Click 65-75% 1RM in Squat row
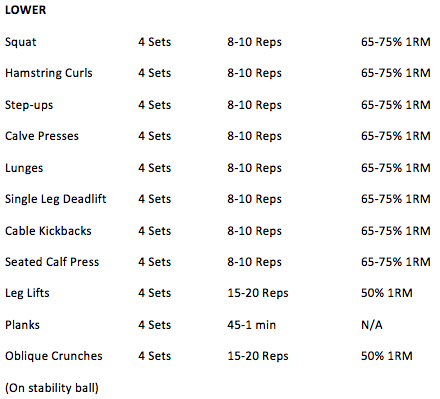 [x=396, y=42]
